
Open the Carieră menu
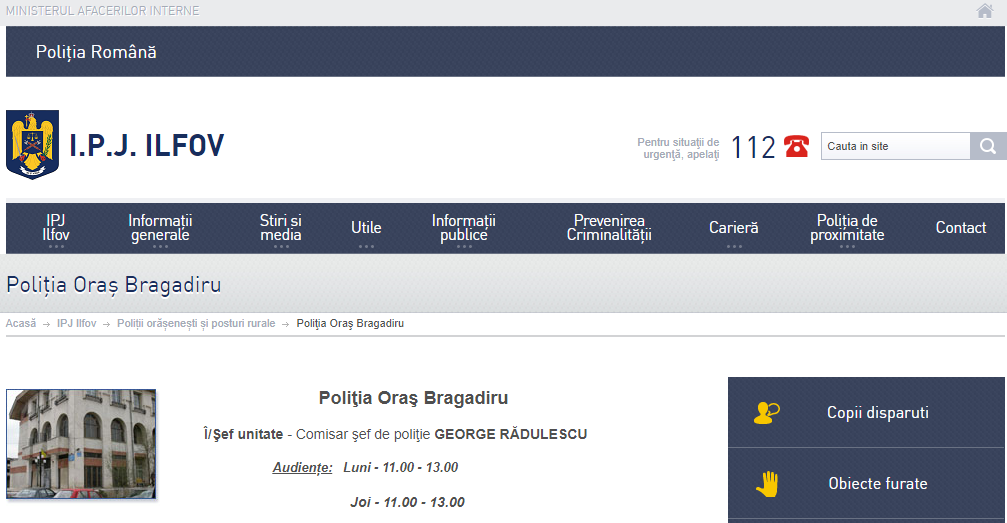tap(733, 228)
